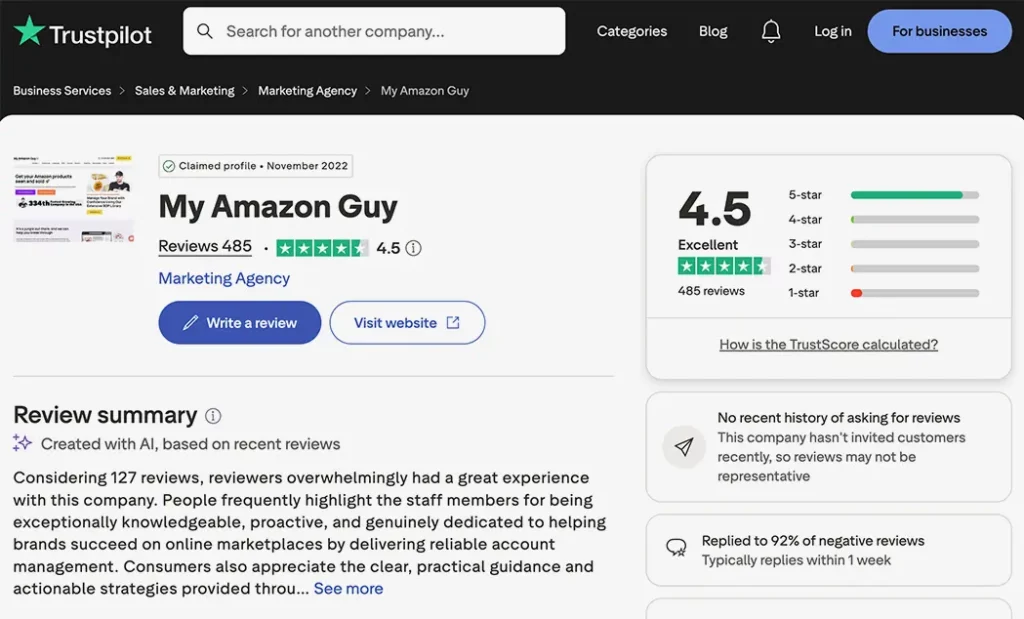Click the For businesses button

(939, 31)
